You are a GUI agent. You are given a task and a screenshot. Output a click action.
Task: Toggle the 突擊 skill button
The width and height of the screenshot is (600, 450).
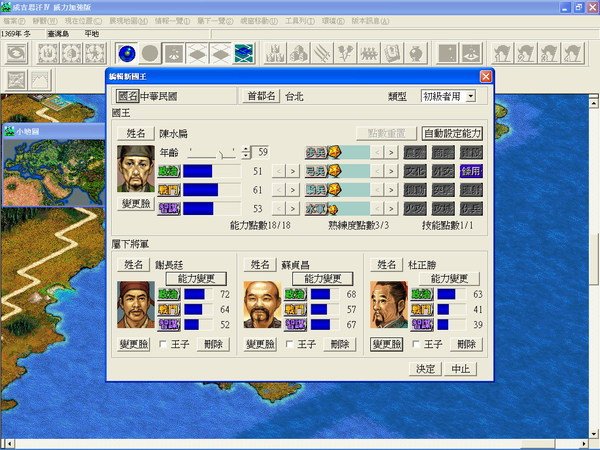[x=443, y=190]
